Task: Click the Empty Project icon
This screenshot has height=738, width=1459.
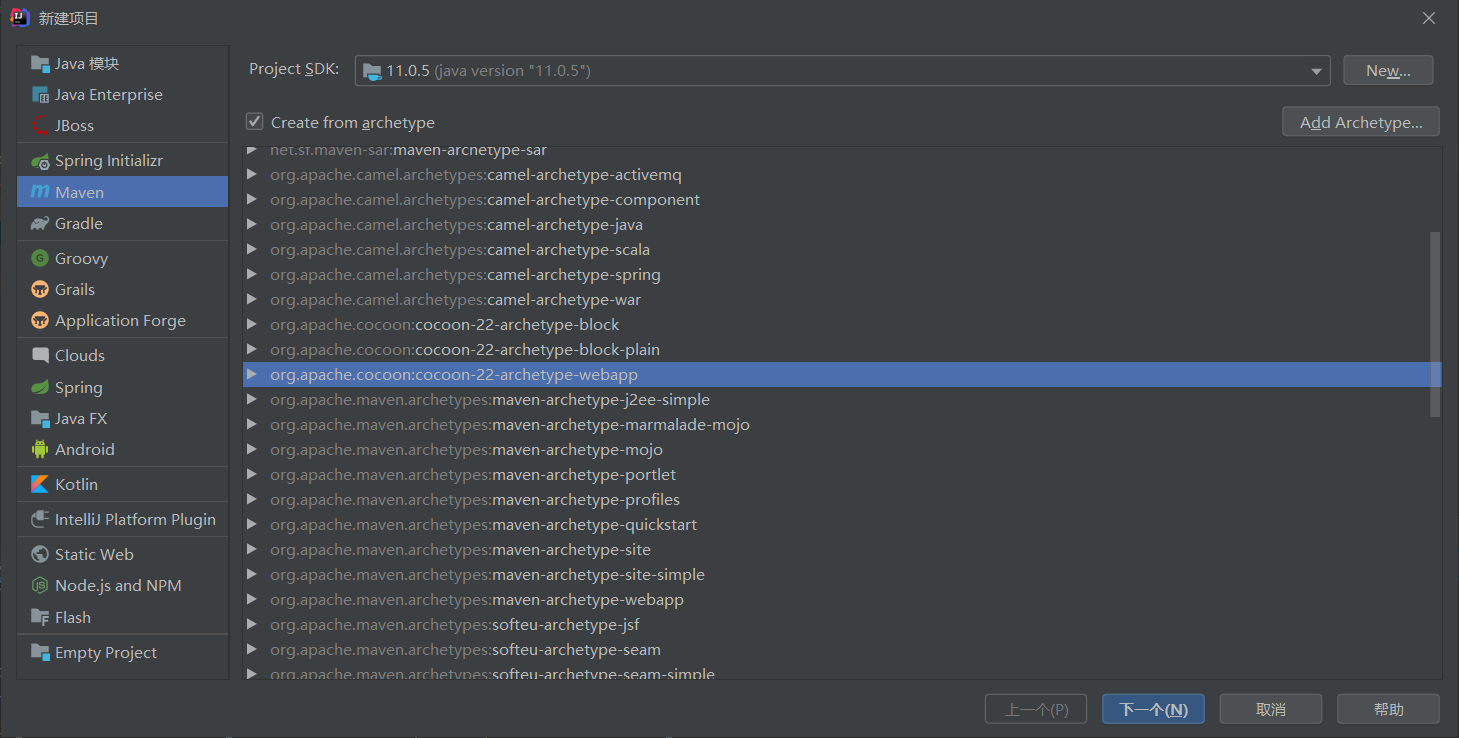Action: coord(40,652)
